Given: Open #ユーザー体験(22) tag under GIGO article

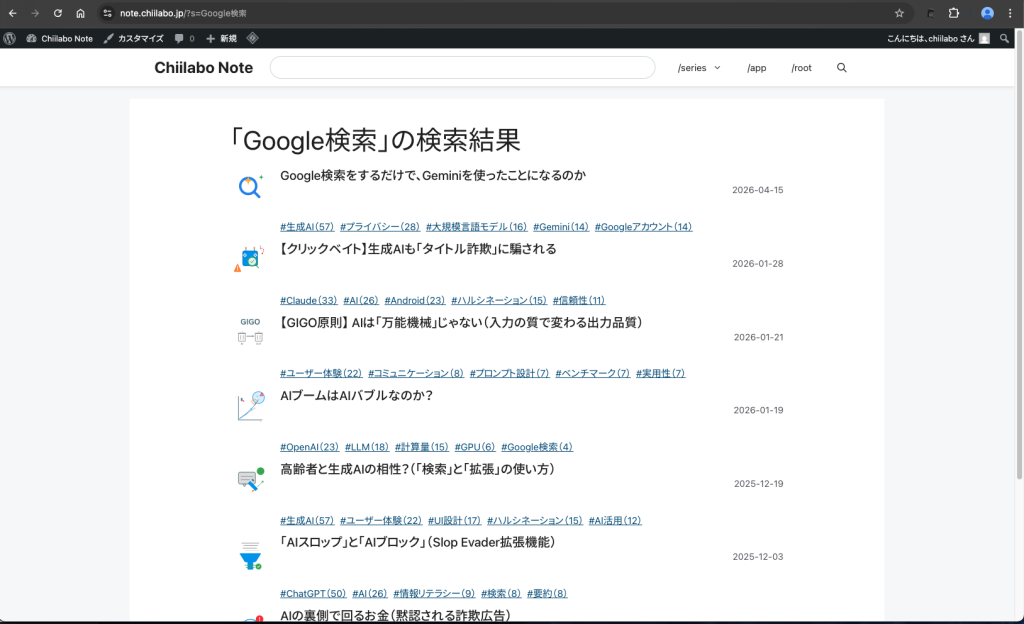Looking at the screenshot, I should tap(321, 374).
